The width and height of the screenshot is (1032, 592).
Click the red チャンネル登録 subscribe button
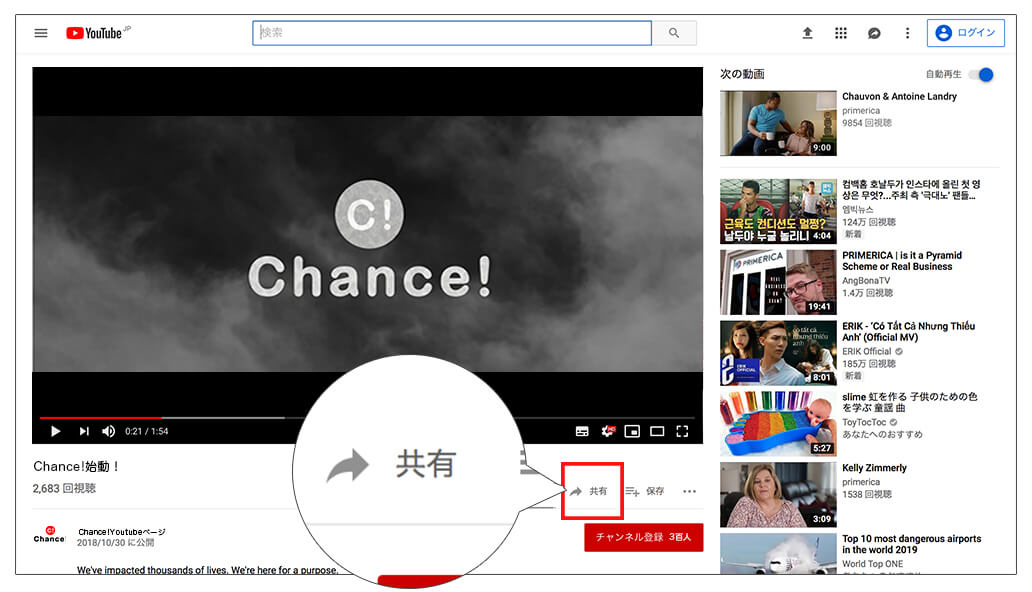[x=643, y=537]
